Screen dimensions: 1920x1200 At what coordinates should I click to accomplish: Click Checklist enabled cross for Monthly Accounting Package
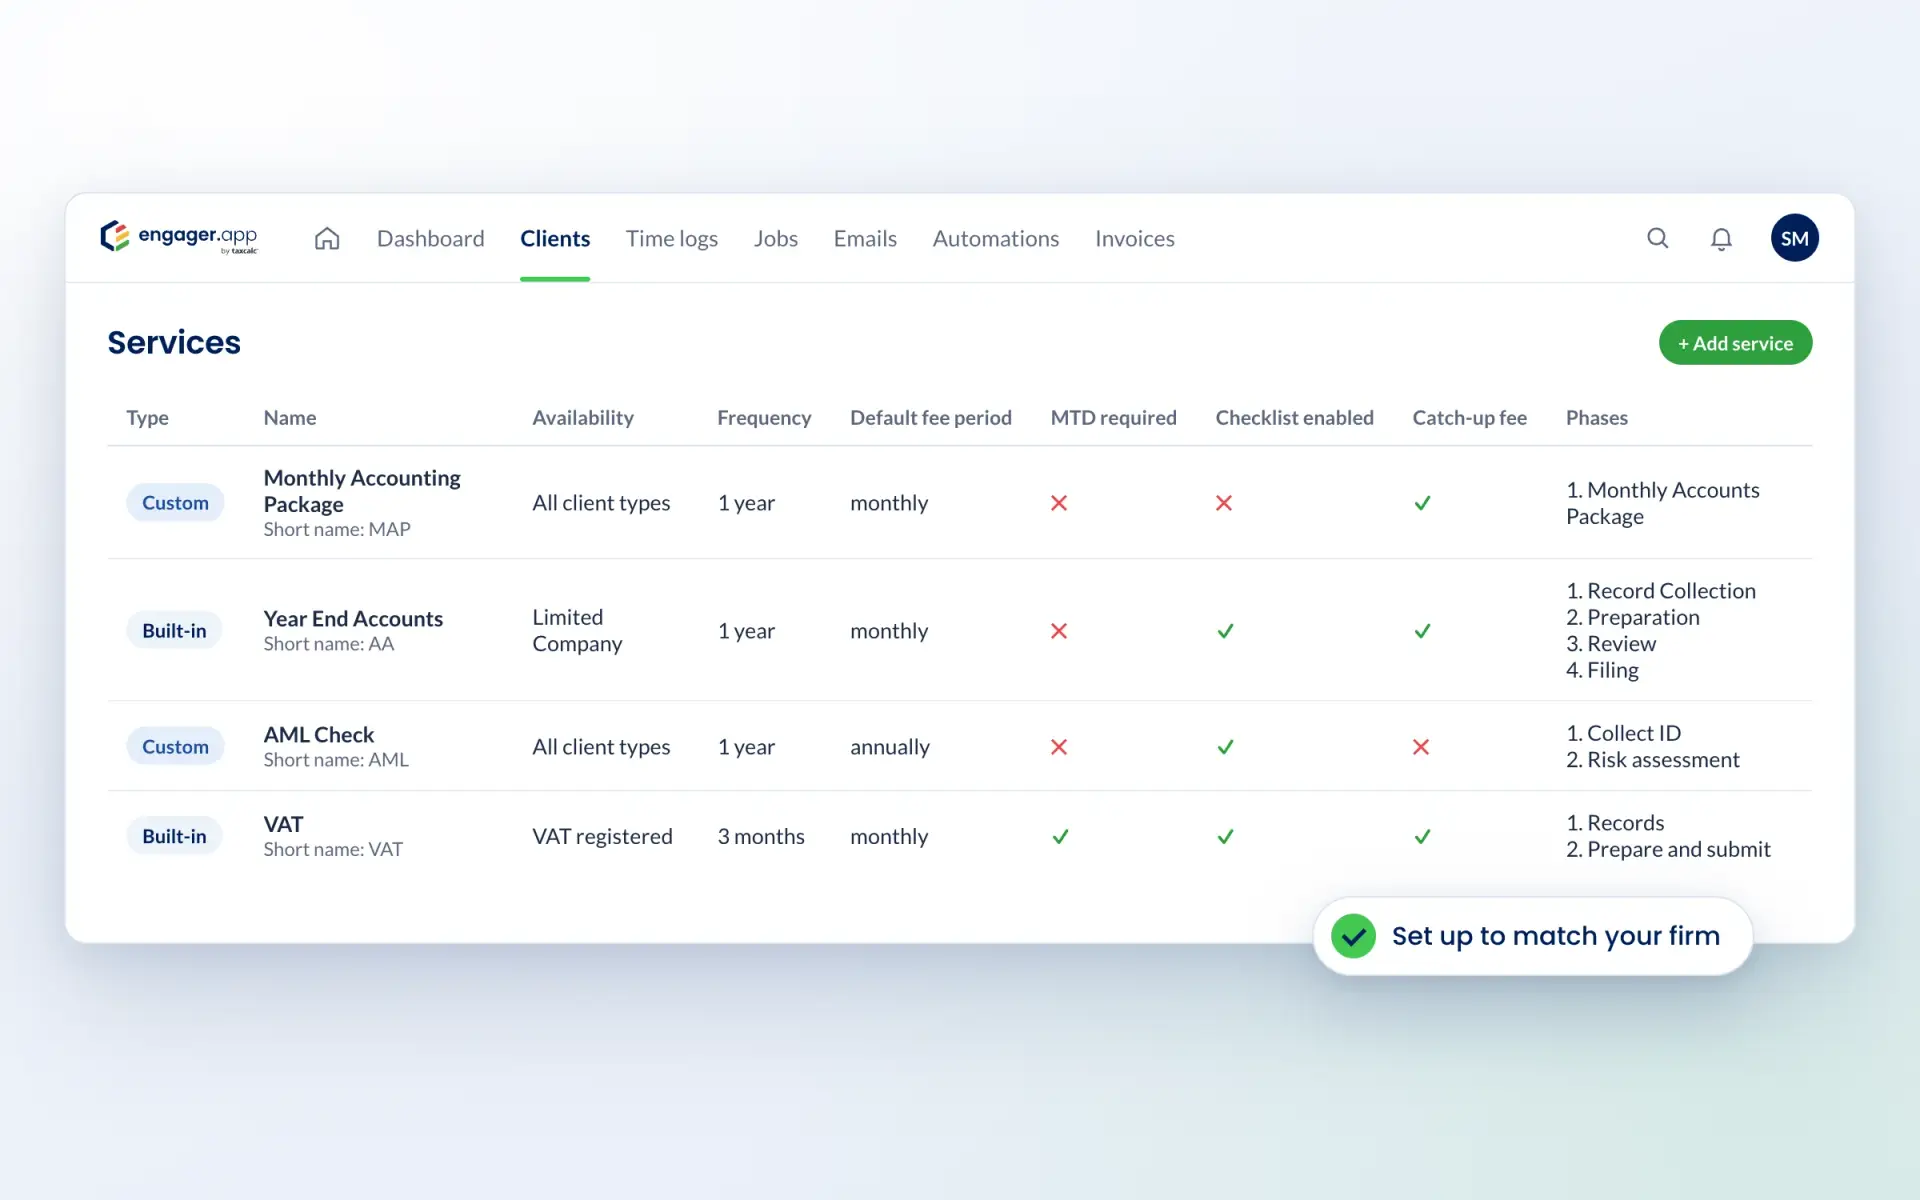pyautogui.click(x=1224, y=503)
